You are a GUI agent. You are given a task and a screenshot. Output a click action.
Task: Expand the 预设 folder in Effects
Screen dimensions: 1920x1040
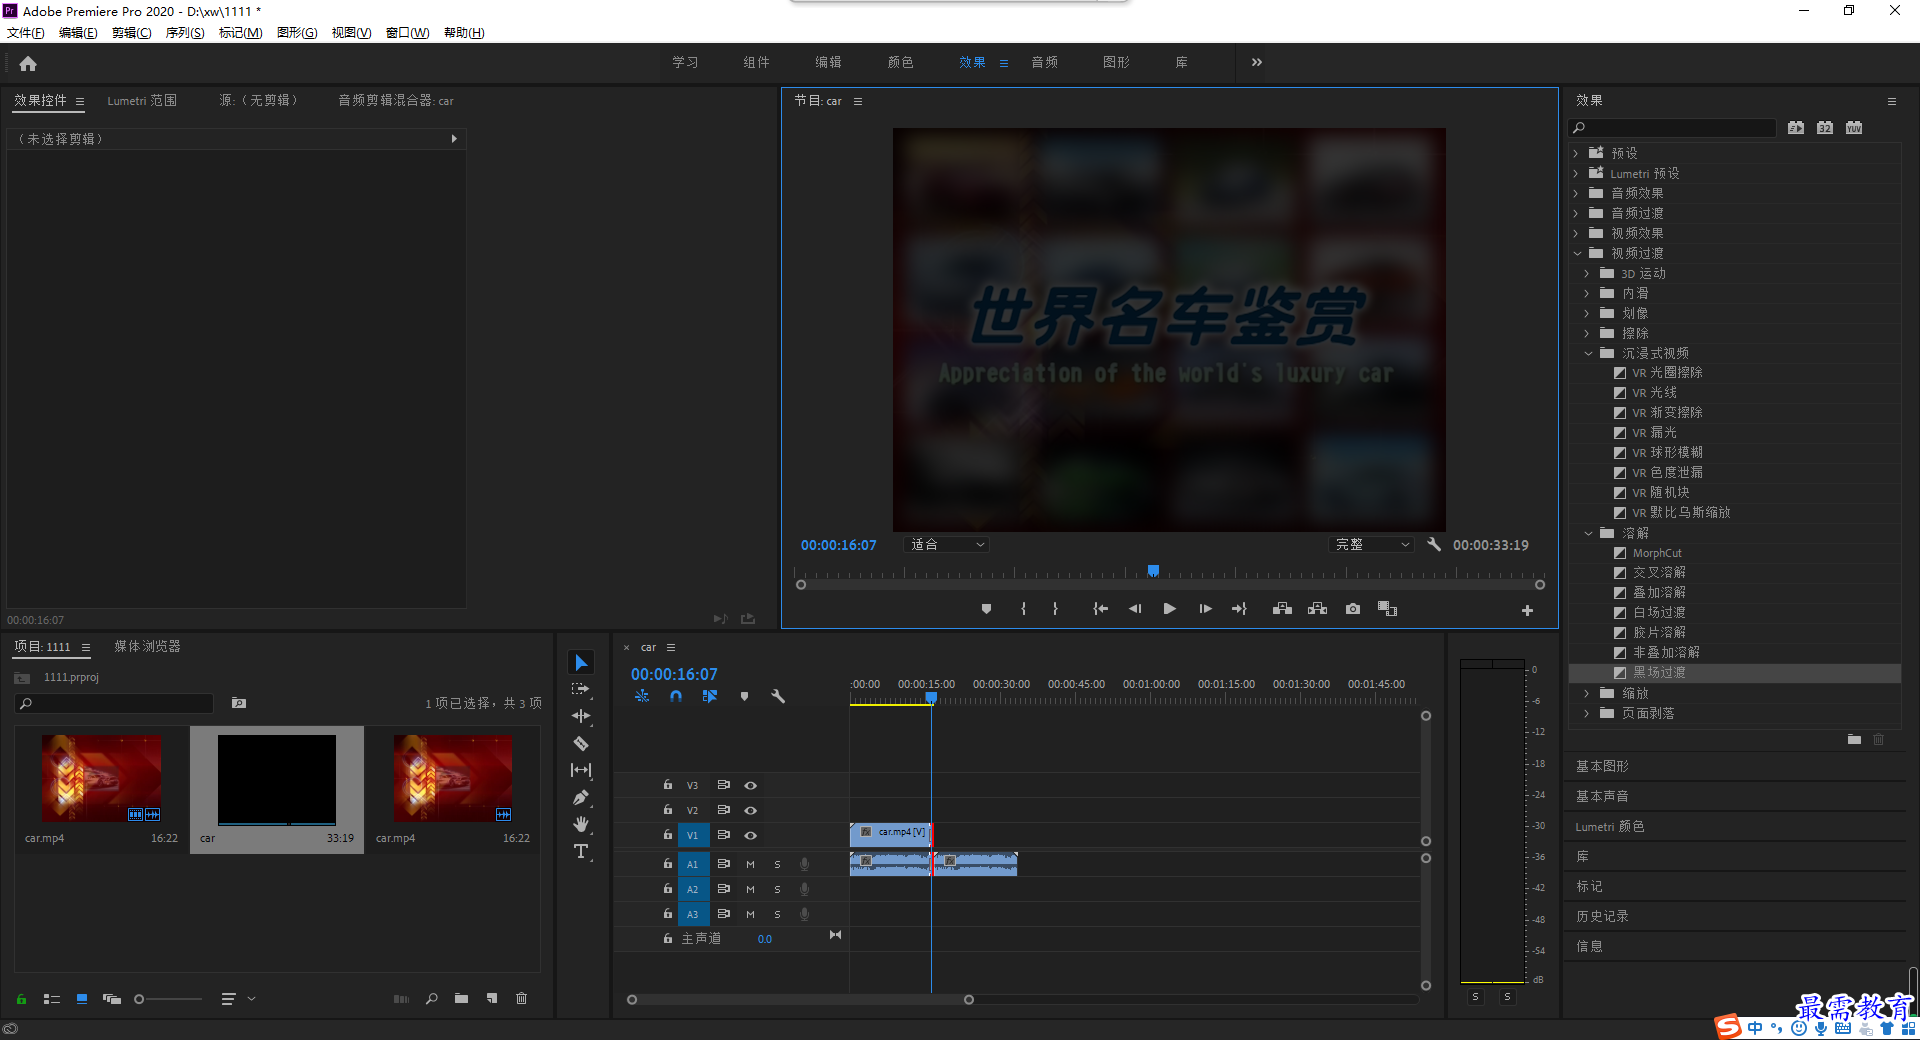click(x=1576, y=153)
